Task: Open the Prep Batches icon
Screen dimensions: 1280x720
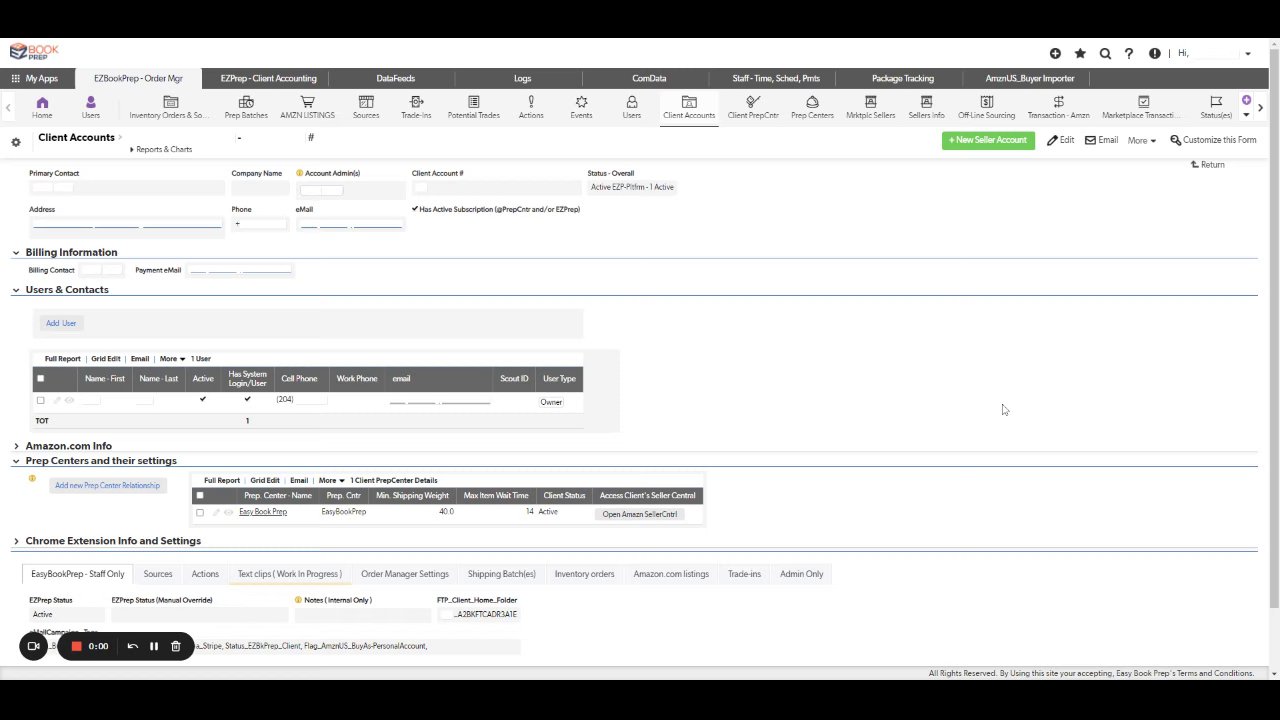Action: (246, 107)
